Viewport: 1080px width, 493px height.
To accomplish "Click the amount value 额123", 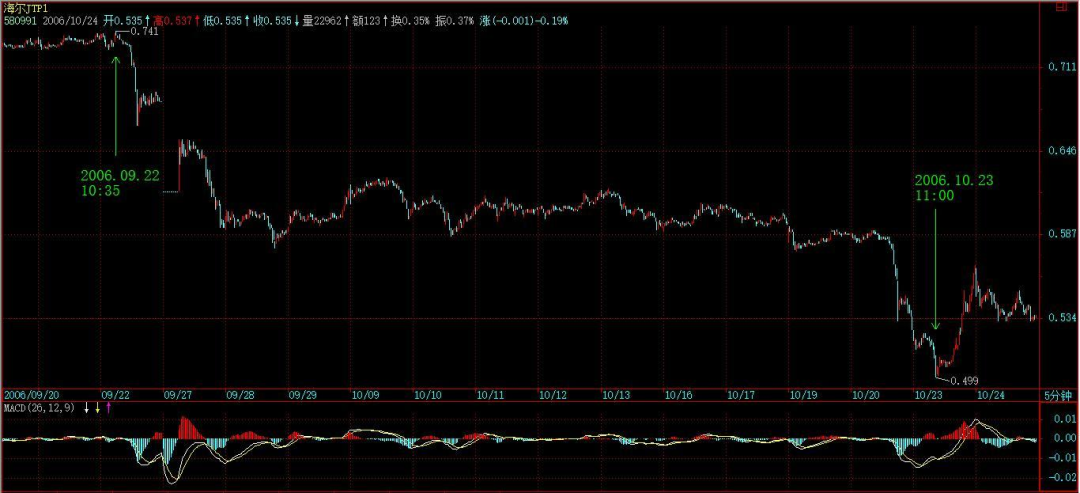I will click(x=366, y=21).
